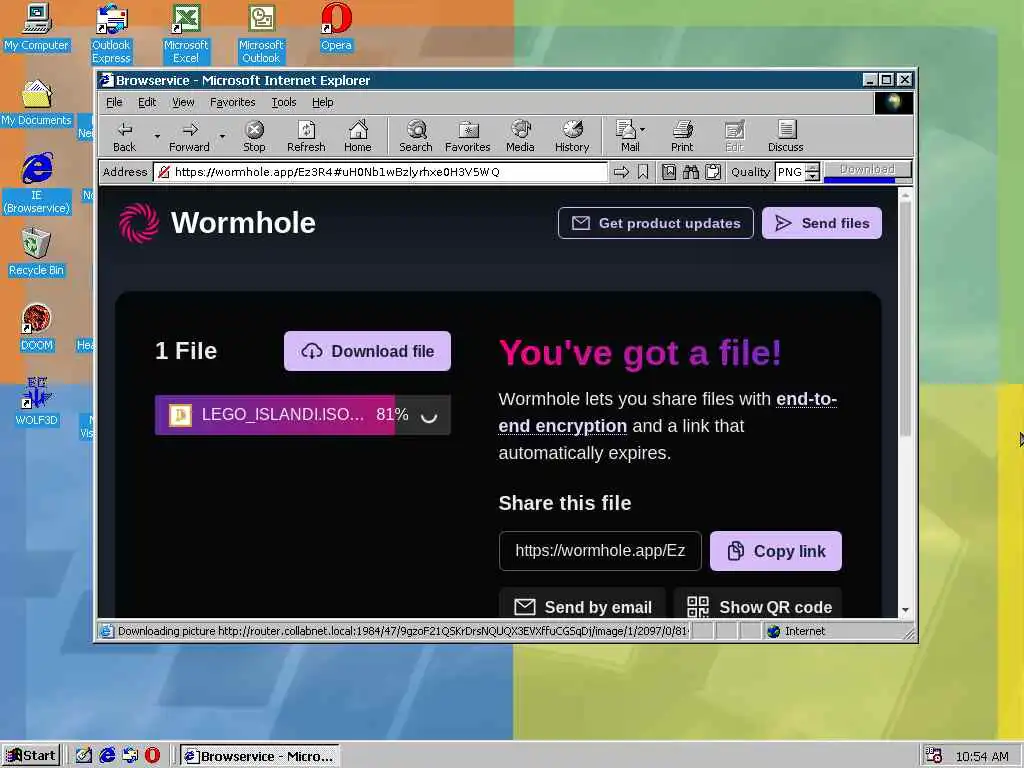Launch Internet Explorer from quick launch
This screenshot has height=768, width=1024.
click(x=107, y=756)
